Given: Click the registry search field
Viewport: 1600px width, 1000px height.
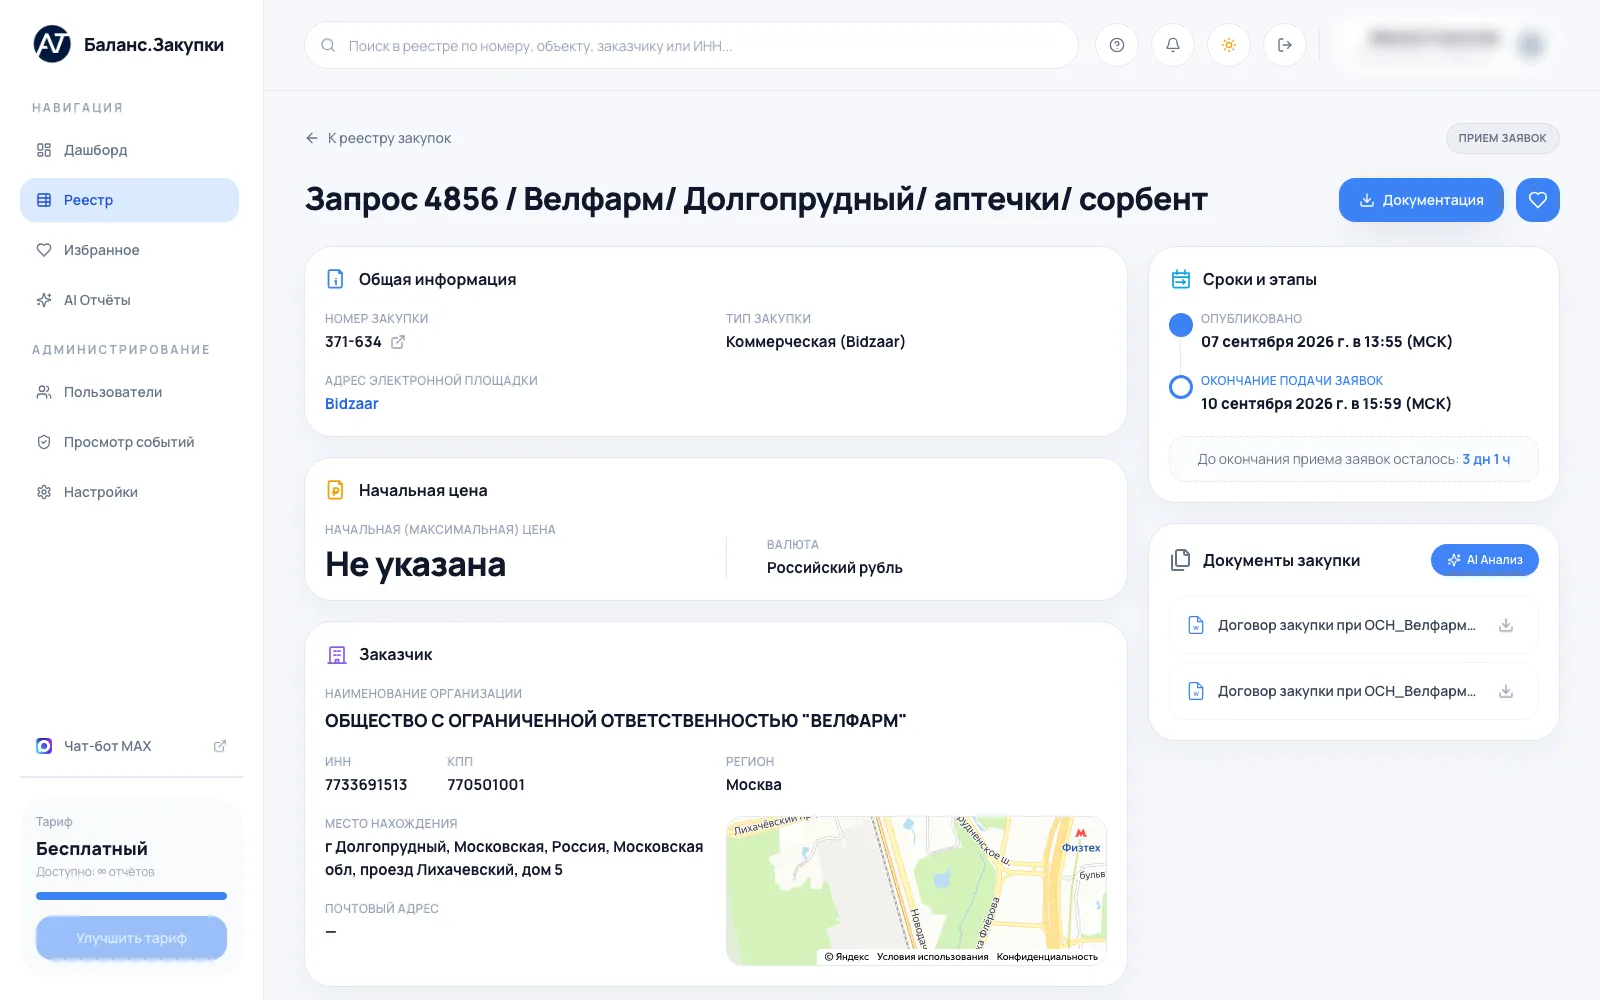Looking at the screenshot, I should 691,45.
